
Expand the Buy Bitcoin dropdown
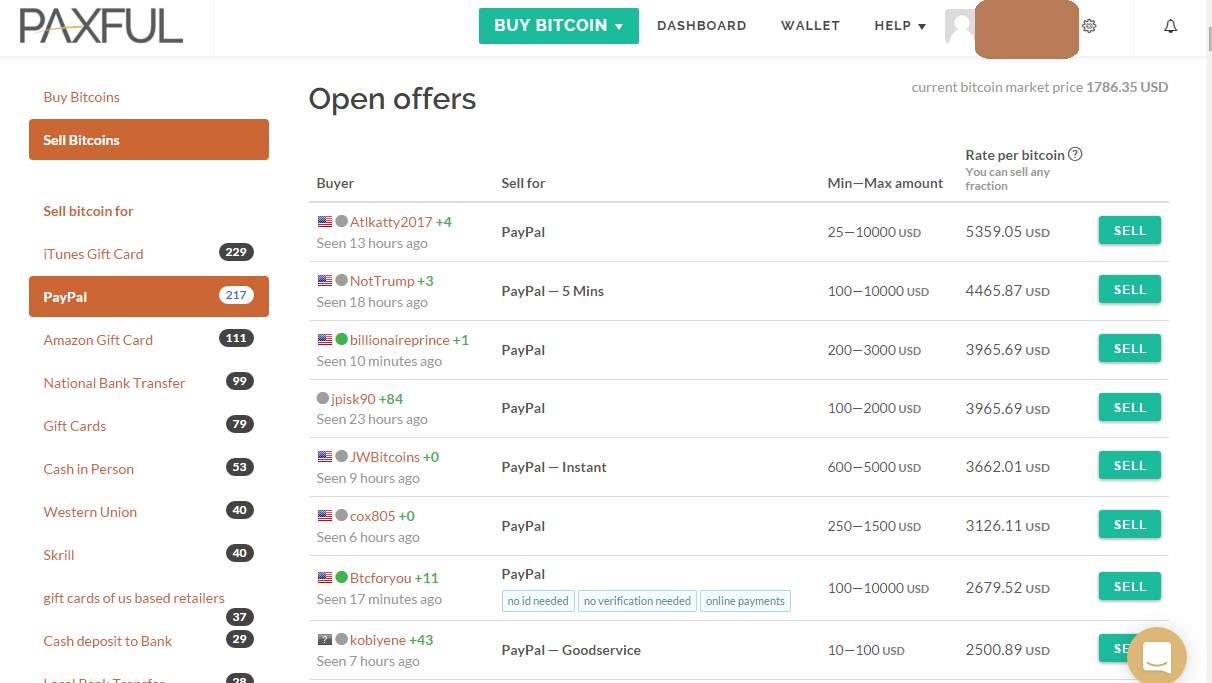pos(558,26)
